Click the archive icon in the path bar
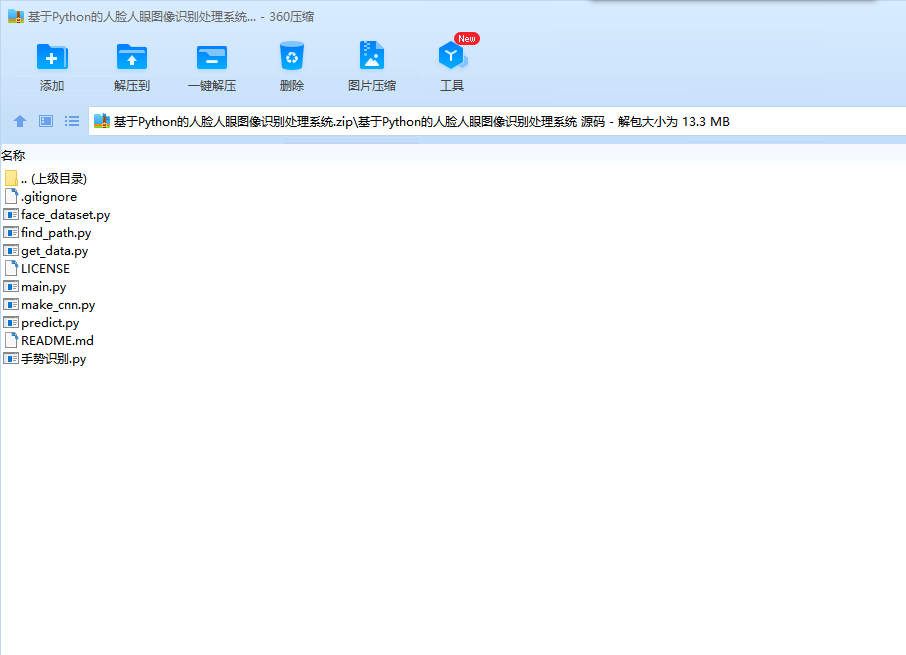Screen dimensions: 906x655 tap(102, 121)
